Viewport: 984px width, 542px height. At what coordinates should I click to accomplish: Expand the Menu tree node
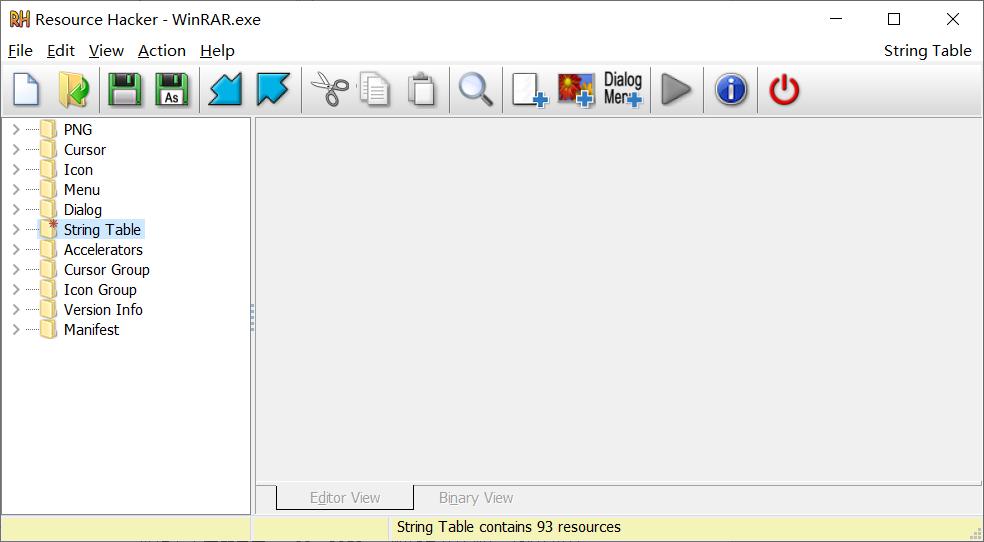coord(16,189)
